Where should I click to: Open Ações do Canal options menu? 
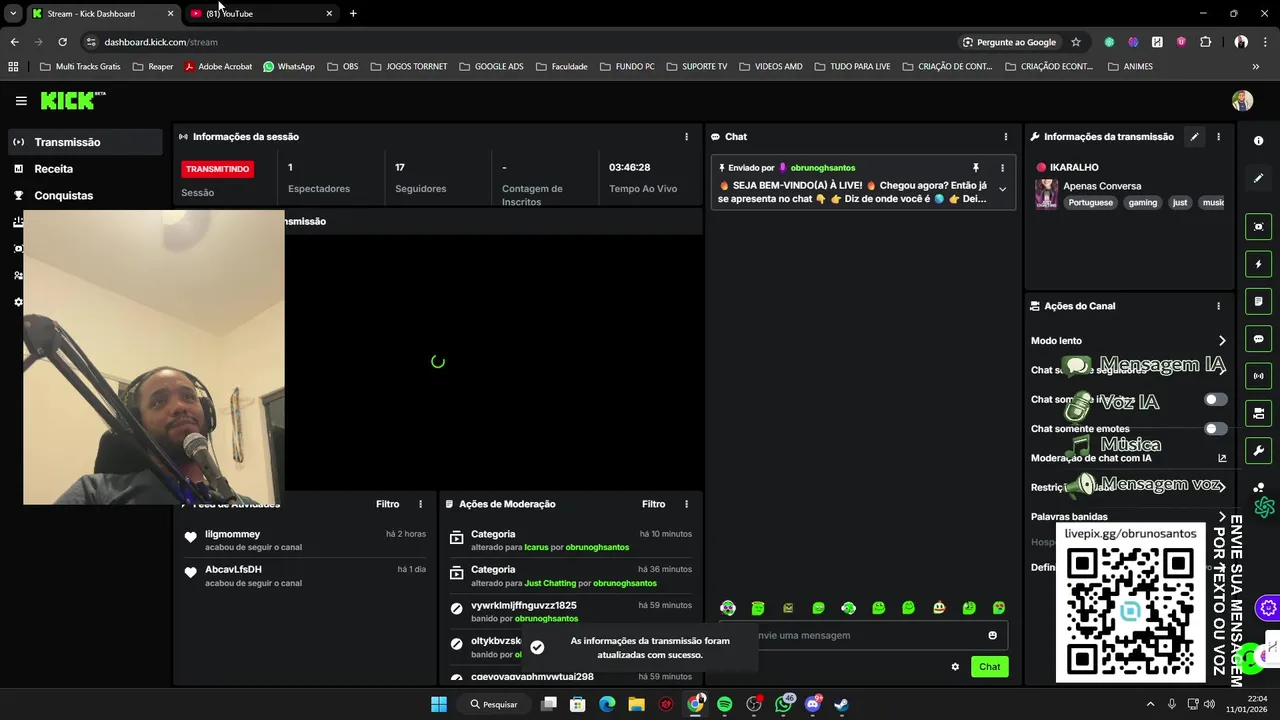coord(1218,306)
